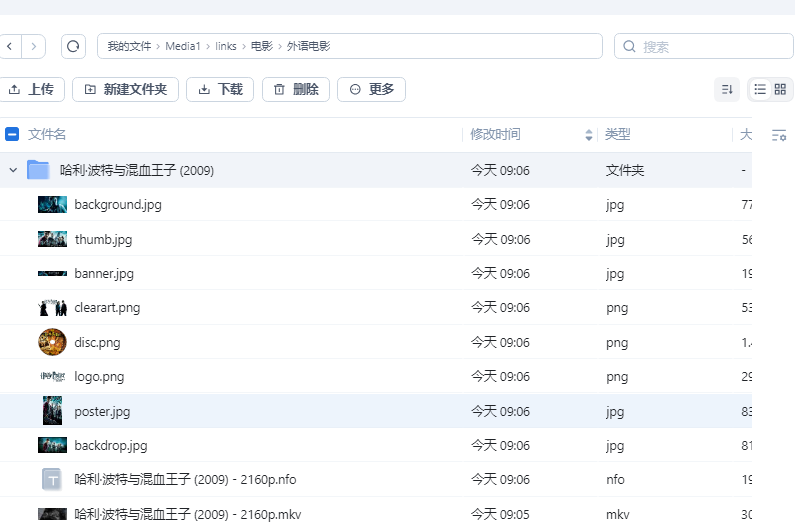Open clearart.png thumbnail
Viewport: 795px width, 528px height.
tap(52, 307)
